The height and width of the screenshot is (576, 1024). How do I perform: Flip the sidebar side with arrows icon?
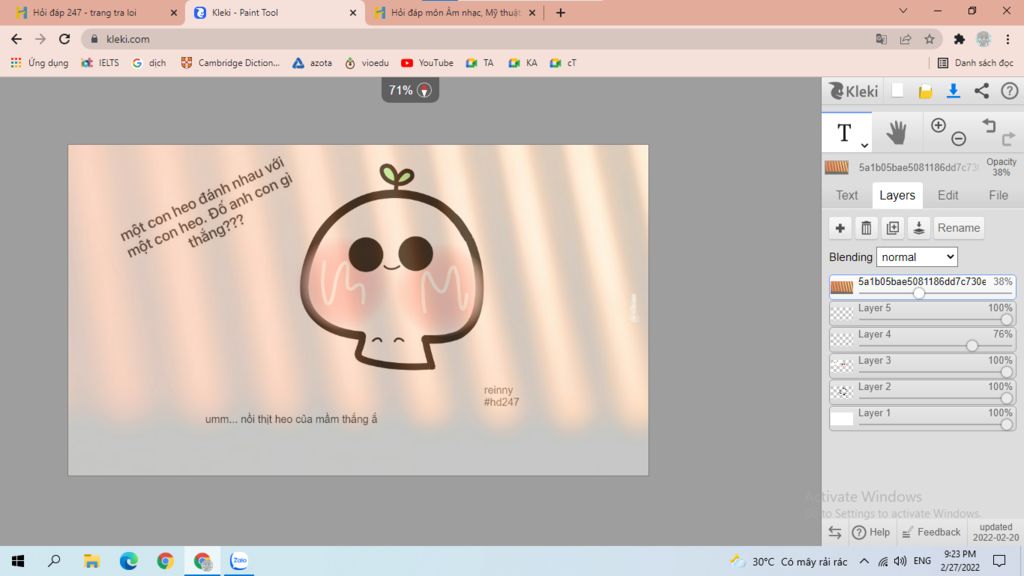tap(835, 532)
